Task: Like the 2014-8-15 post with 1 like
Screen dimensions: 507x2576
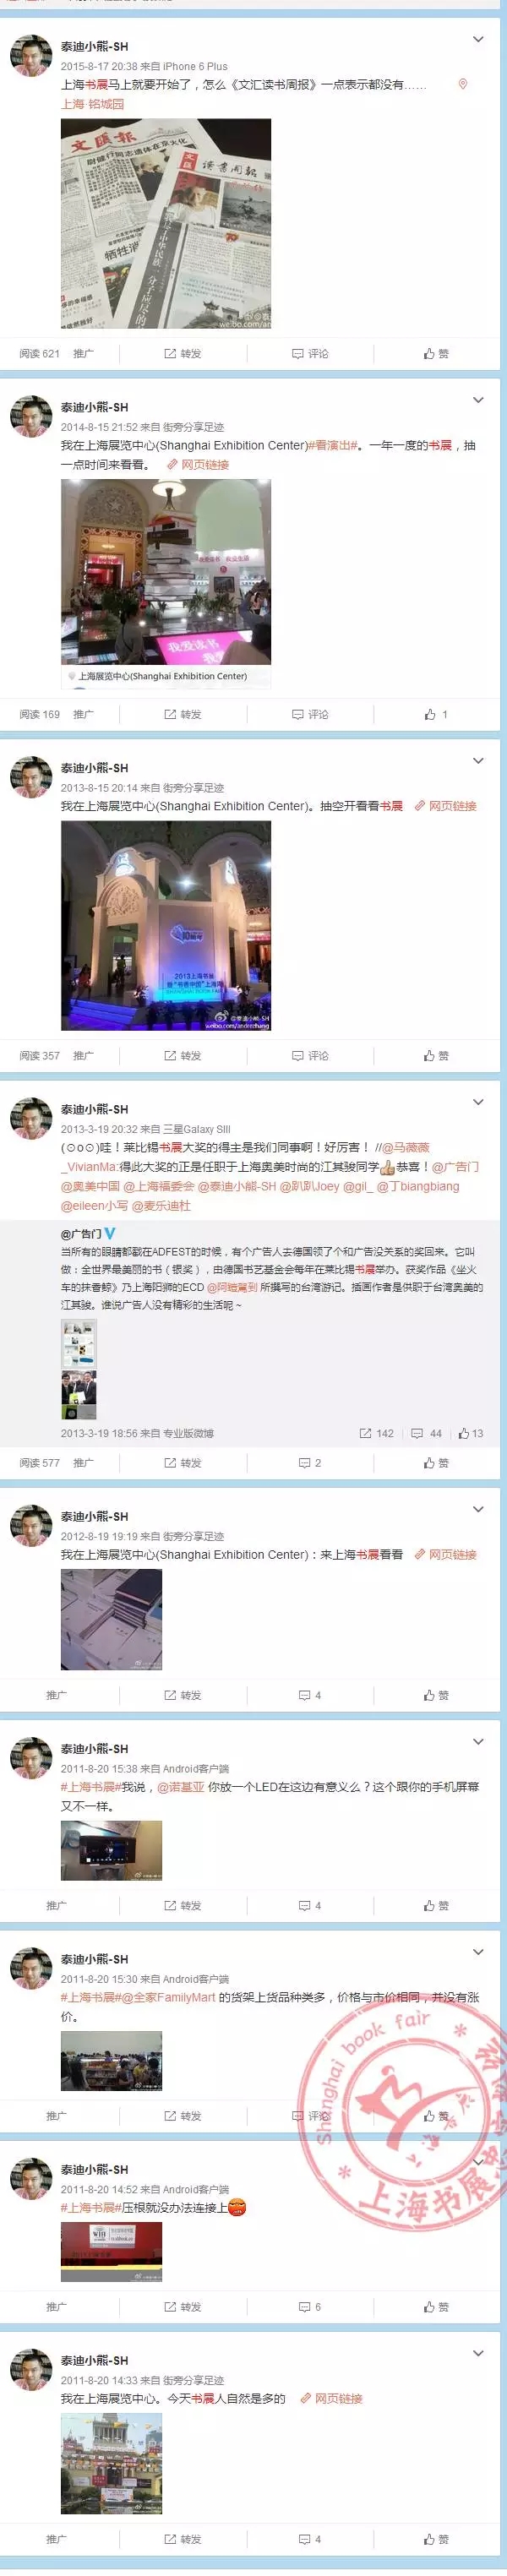Action: (436, 715)
